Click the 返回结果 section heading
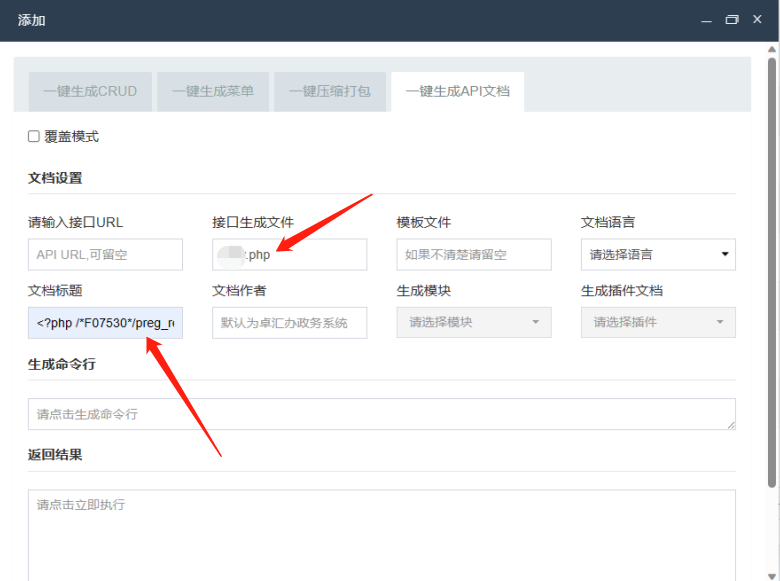Image resolution: width=780 pixels, height=581 pixels. coord(55,455)
